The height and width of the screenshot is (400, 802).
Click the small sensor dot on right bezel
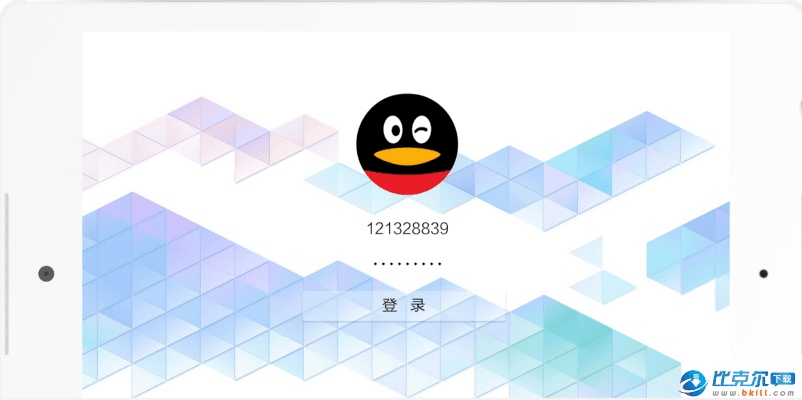(x=763, y=273)
